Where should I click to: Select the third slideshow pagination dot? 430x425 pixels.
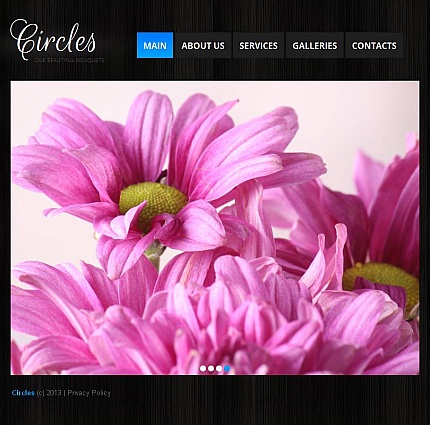point(219,368)
